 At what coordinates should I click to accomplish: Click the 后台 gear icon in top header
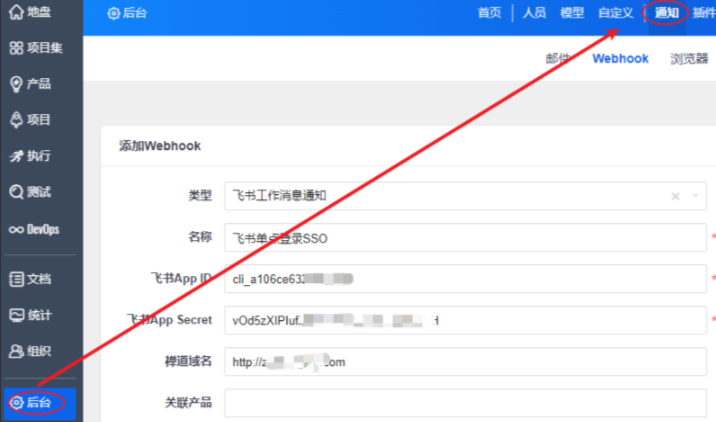point(113,13)
